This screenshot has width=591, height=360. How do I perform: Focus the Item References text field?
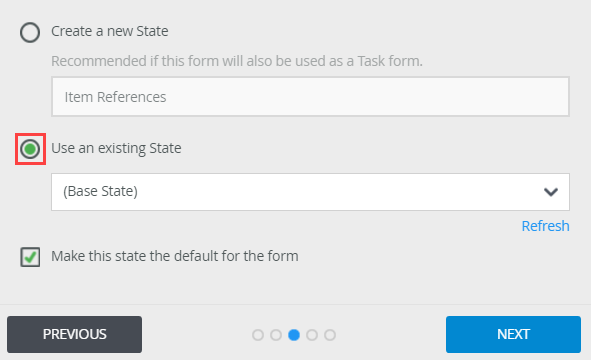[310, 97]
